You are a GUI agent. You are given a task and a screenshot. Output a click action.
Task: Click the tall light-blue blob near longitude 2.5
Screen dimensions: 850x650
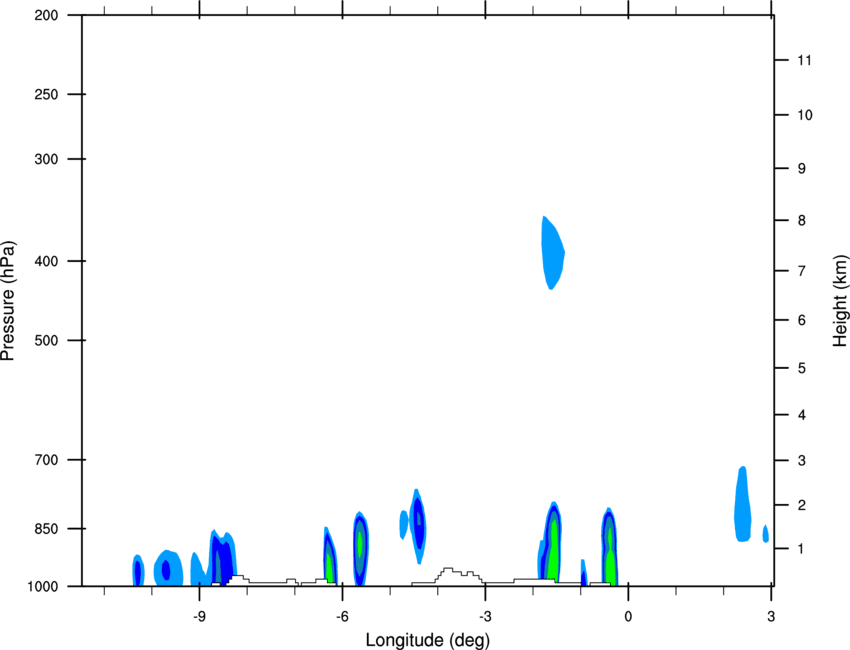point(743,504)
